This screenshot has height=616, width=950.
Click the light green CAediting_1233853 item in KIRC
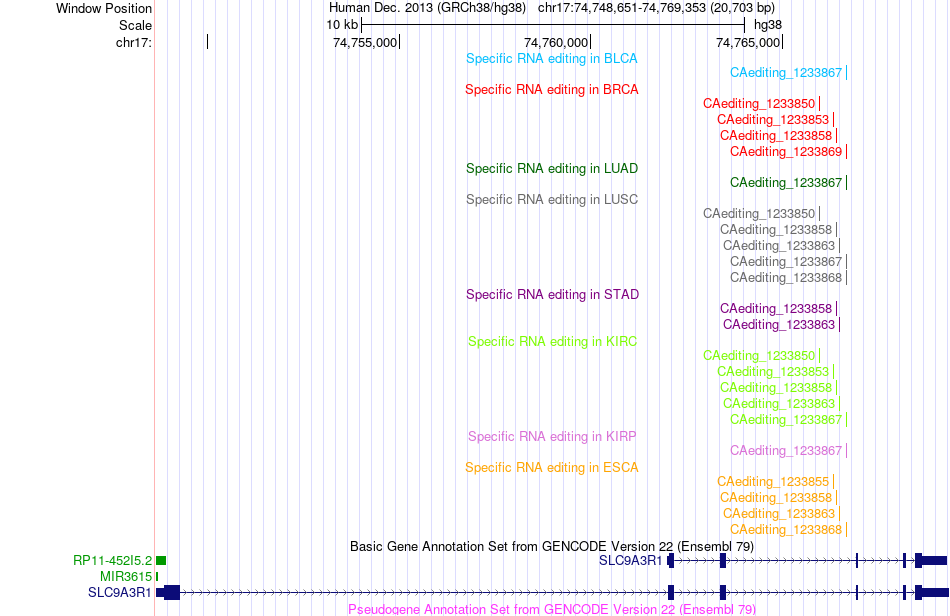(x=772, y=372)
